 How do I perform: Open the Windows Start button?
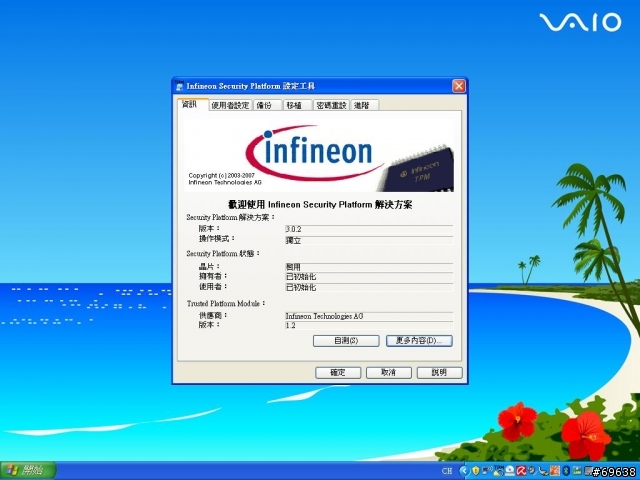coord(28,471)
